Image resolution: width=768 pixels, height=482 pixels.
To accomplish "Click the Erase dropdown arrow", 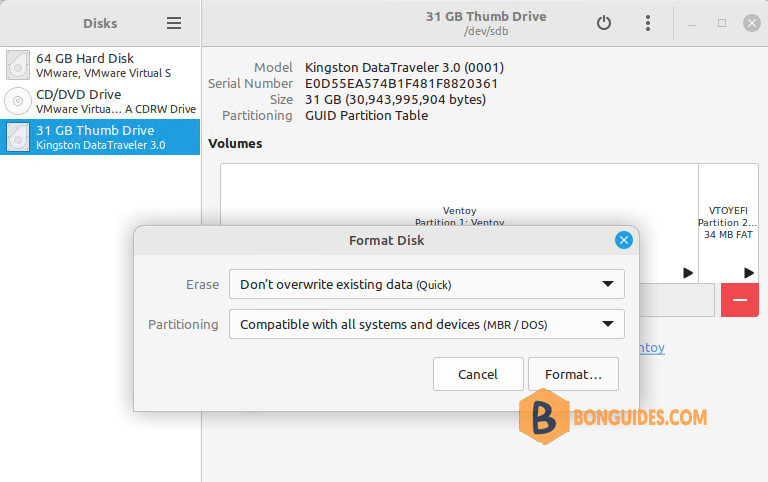I will (x=608, y=284).
